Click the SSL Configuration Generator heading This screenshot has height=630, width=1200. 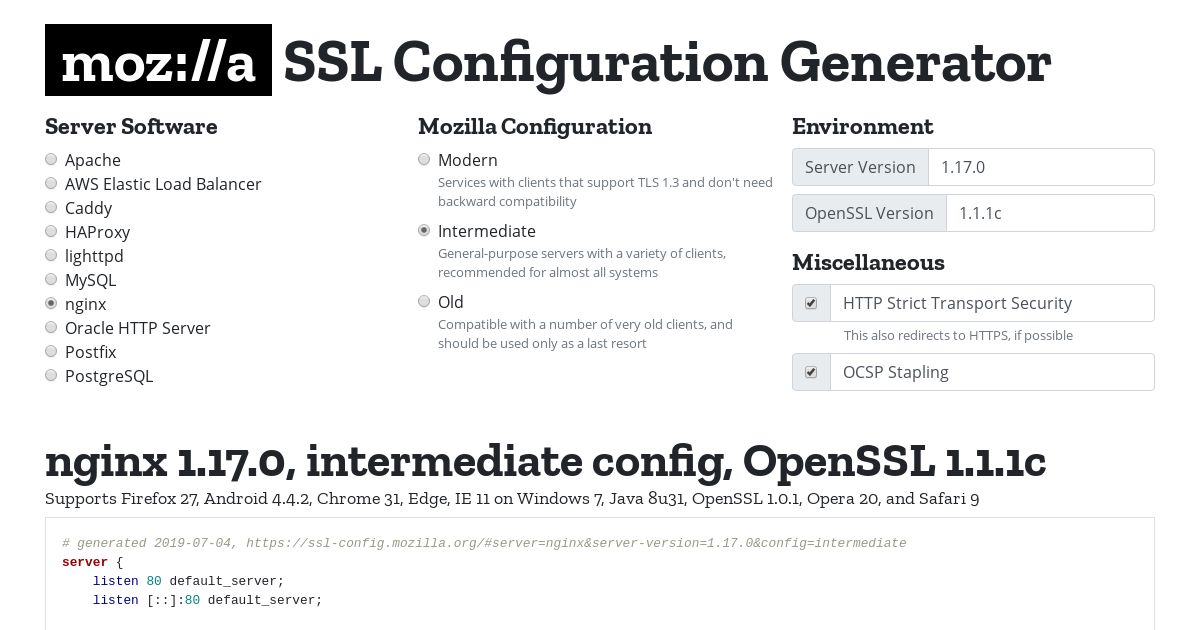[667, 62]
